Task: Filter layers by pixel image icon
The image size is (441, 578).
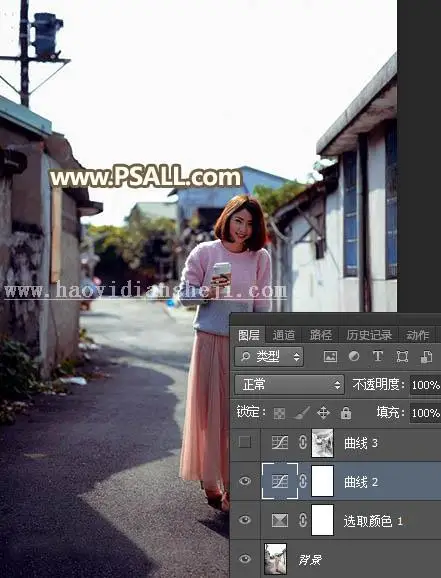Action: (330, 356)
